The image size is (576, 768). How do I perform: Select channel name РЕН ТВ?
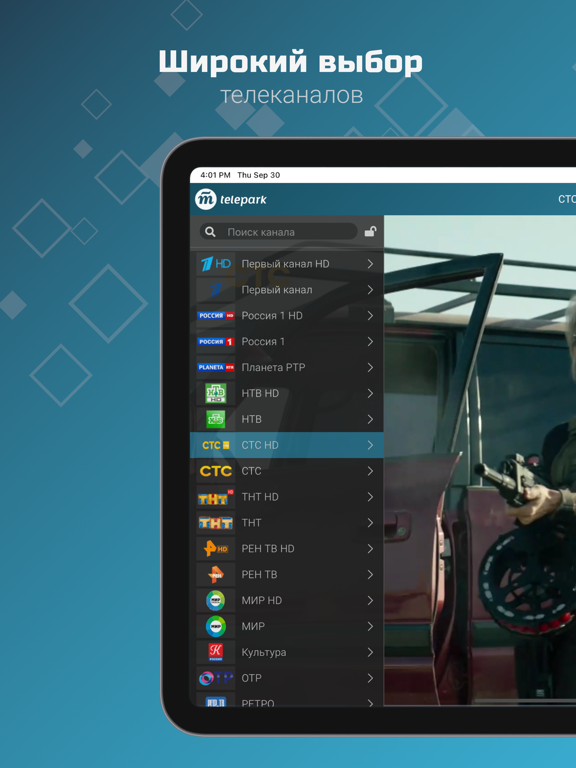point(259,575)
